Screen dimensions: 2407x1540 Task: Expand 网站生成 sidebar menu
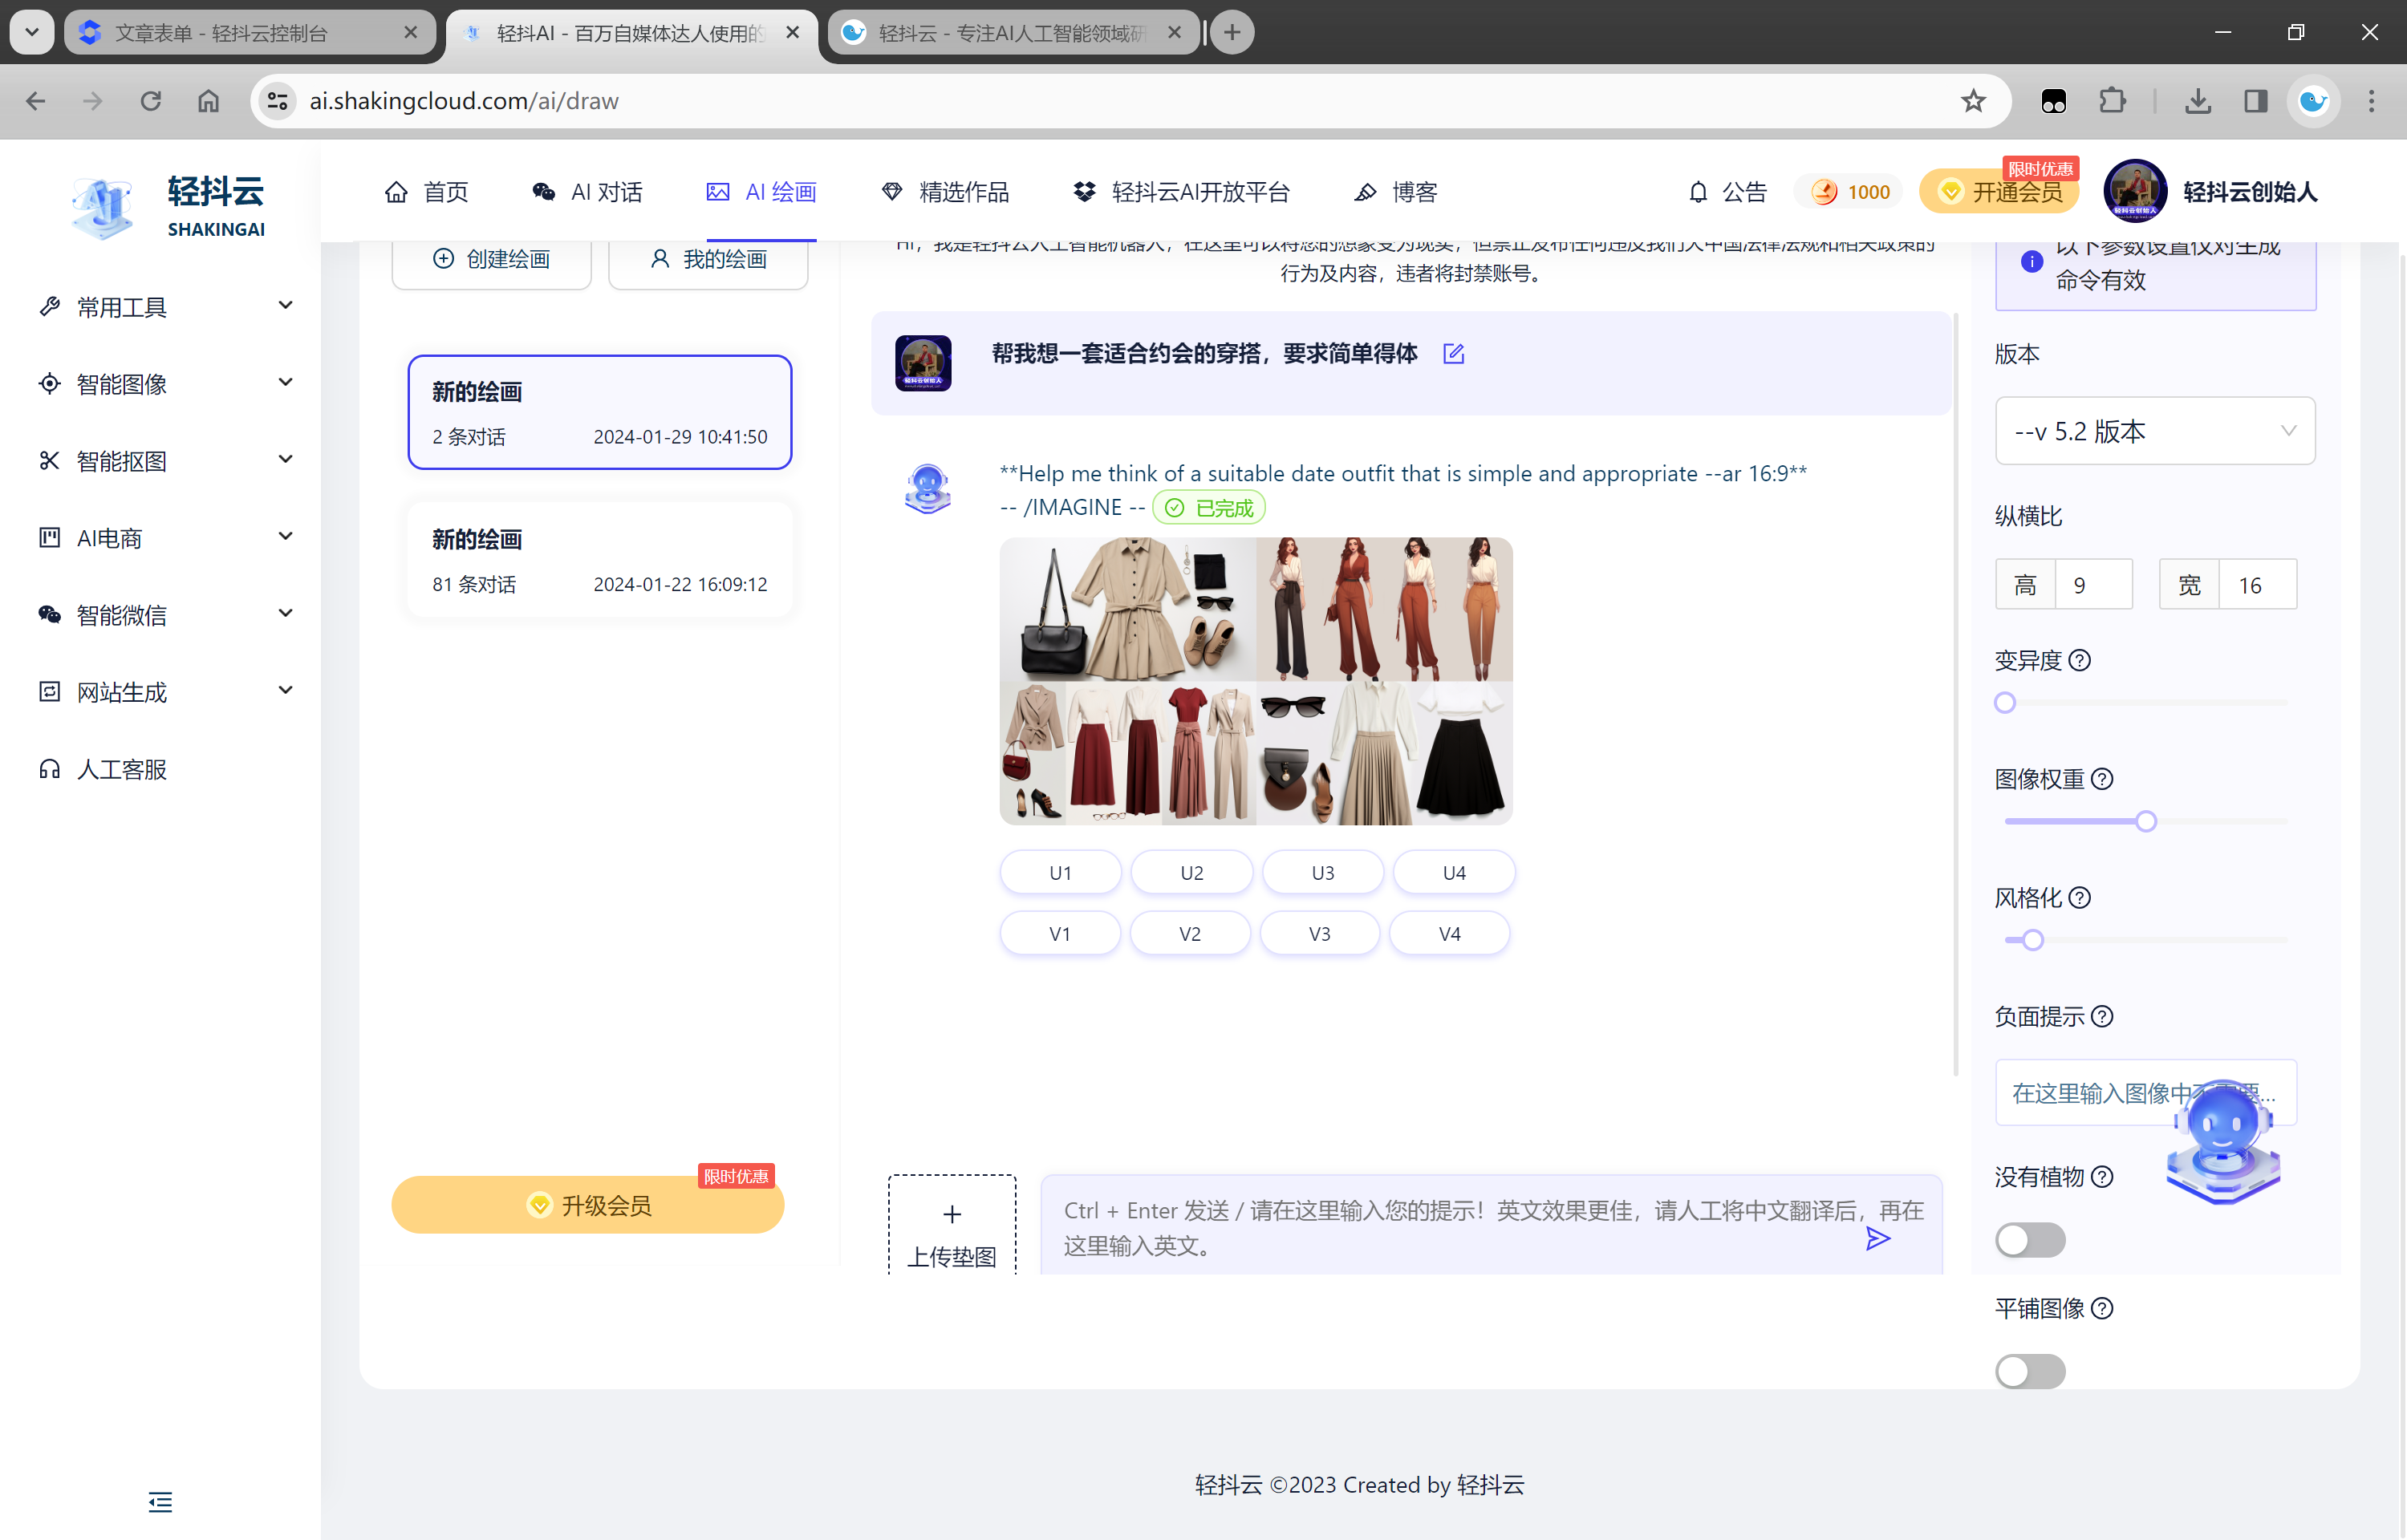pos(166,692)
